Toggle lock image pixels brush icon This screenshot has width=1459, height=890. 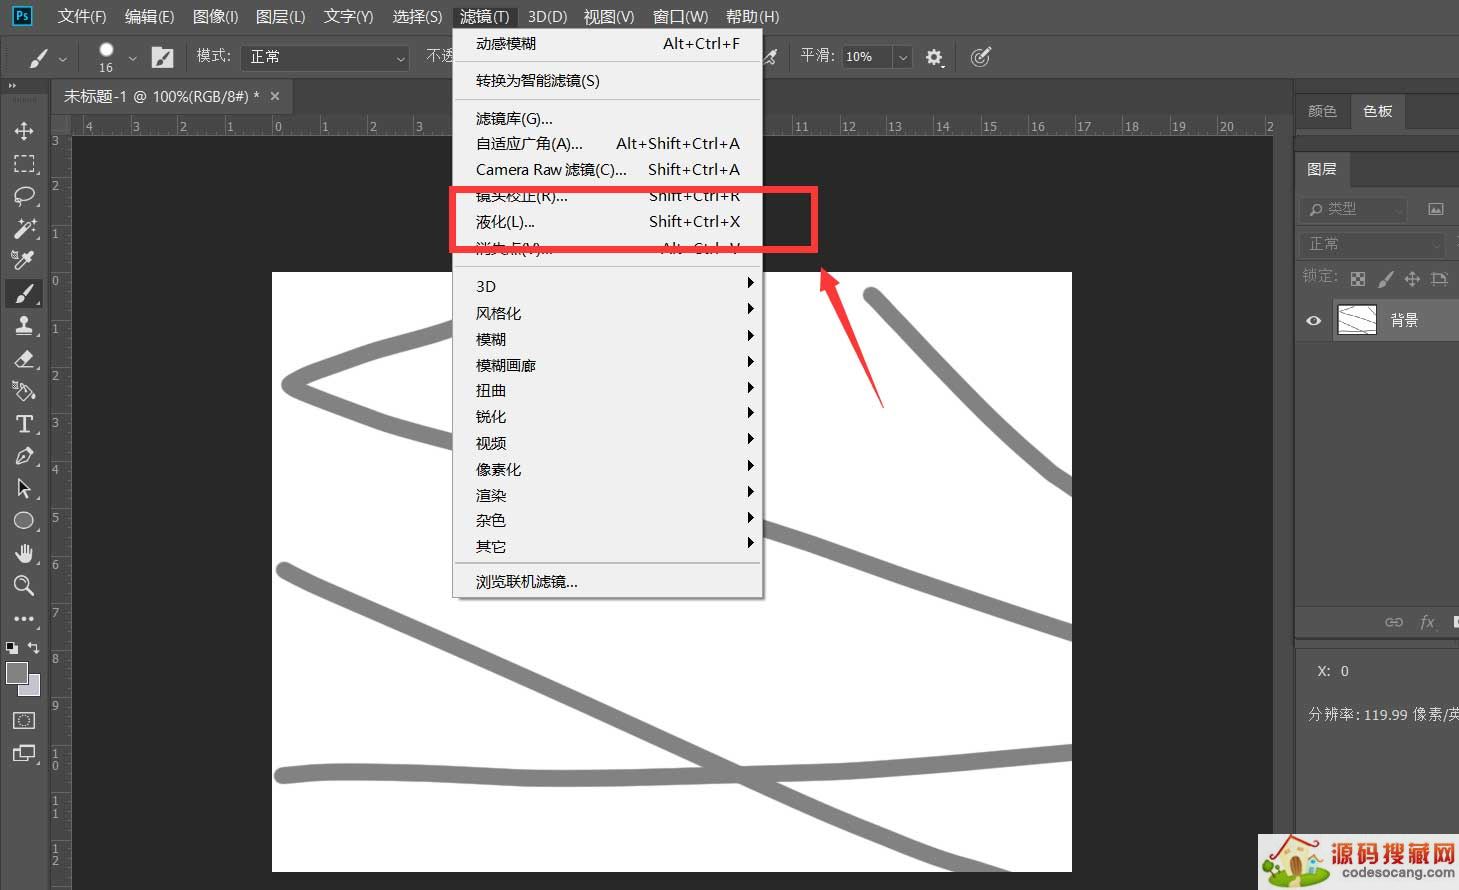(1385, 279)
